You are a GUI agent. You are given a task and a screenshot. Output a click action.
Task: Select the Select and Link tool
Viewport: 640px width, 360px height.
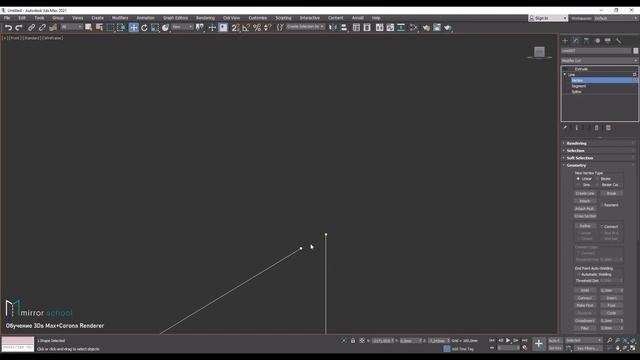31,28
